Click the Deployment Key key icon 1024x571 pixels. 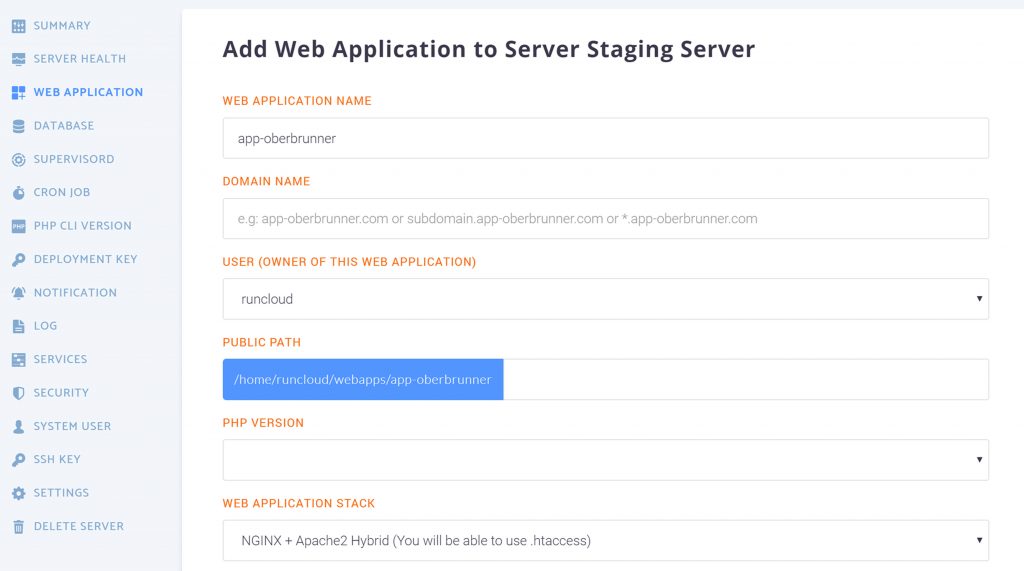coord(18,259)
